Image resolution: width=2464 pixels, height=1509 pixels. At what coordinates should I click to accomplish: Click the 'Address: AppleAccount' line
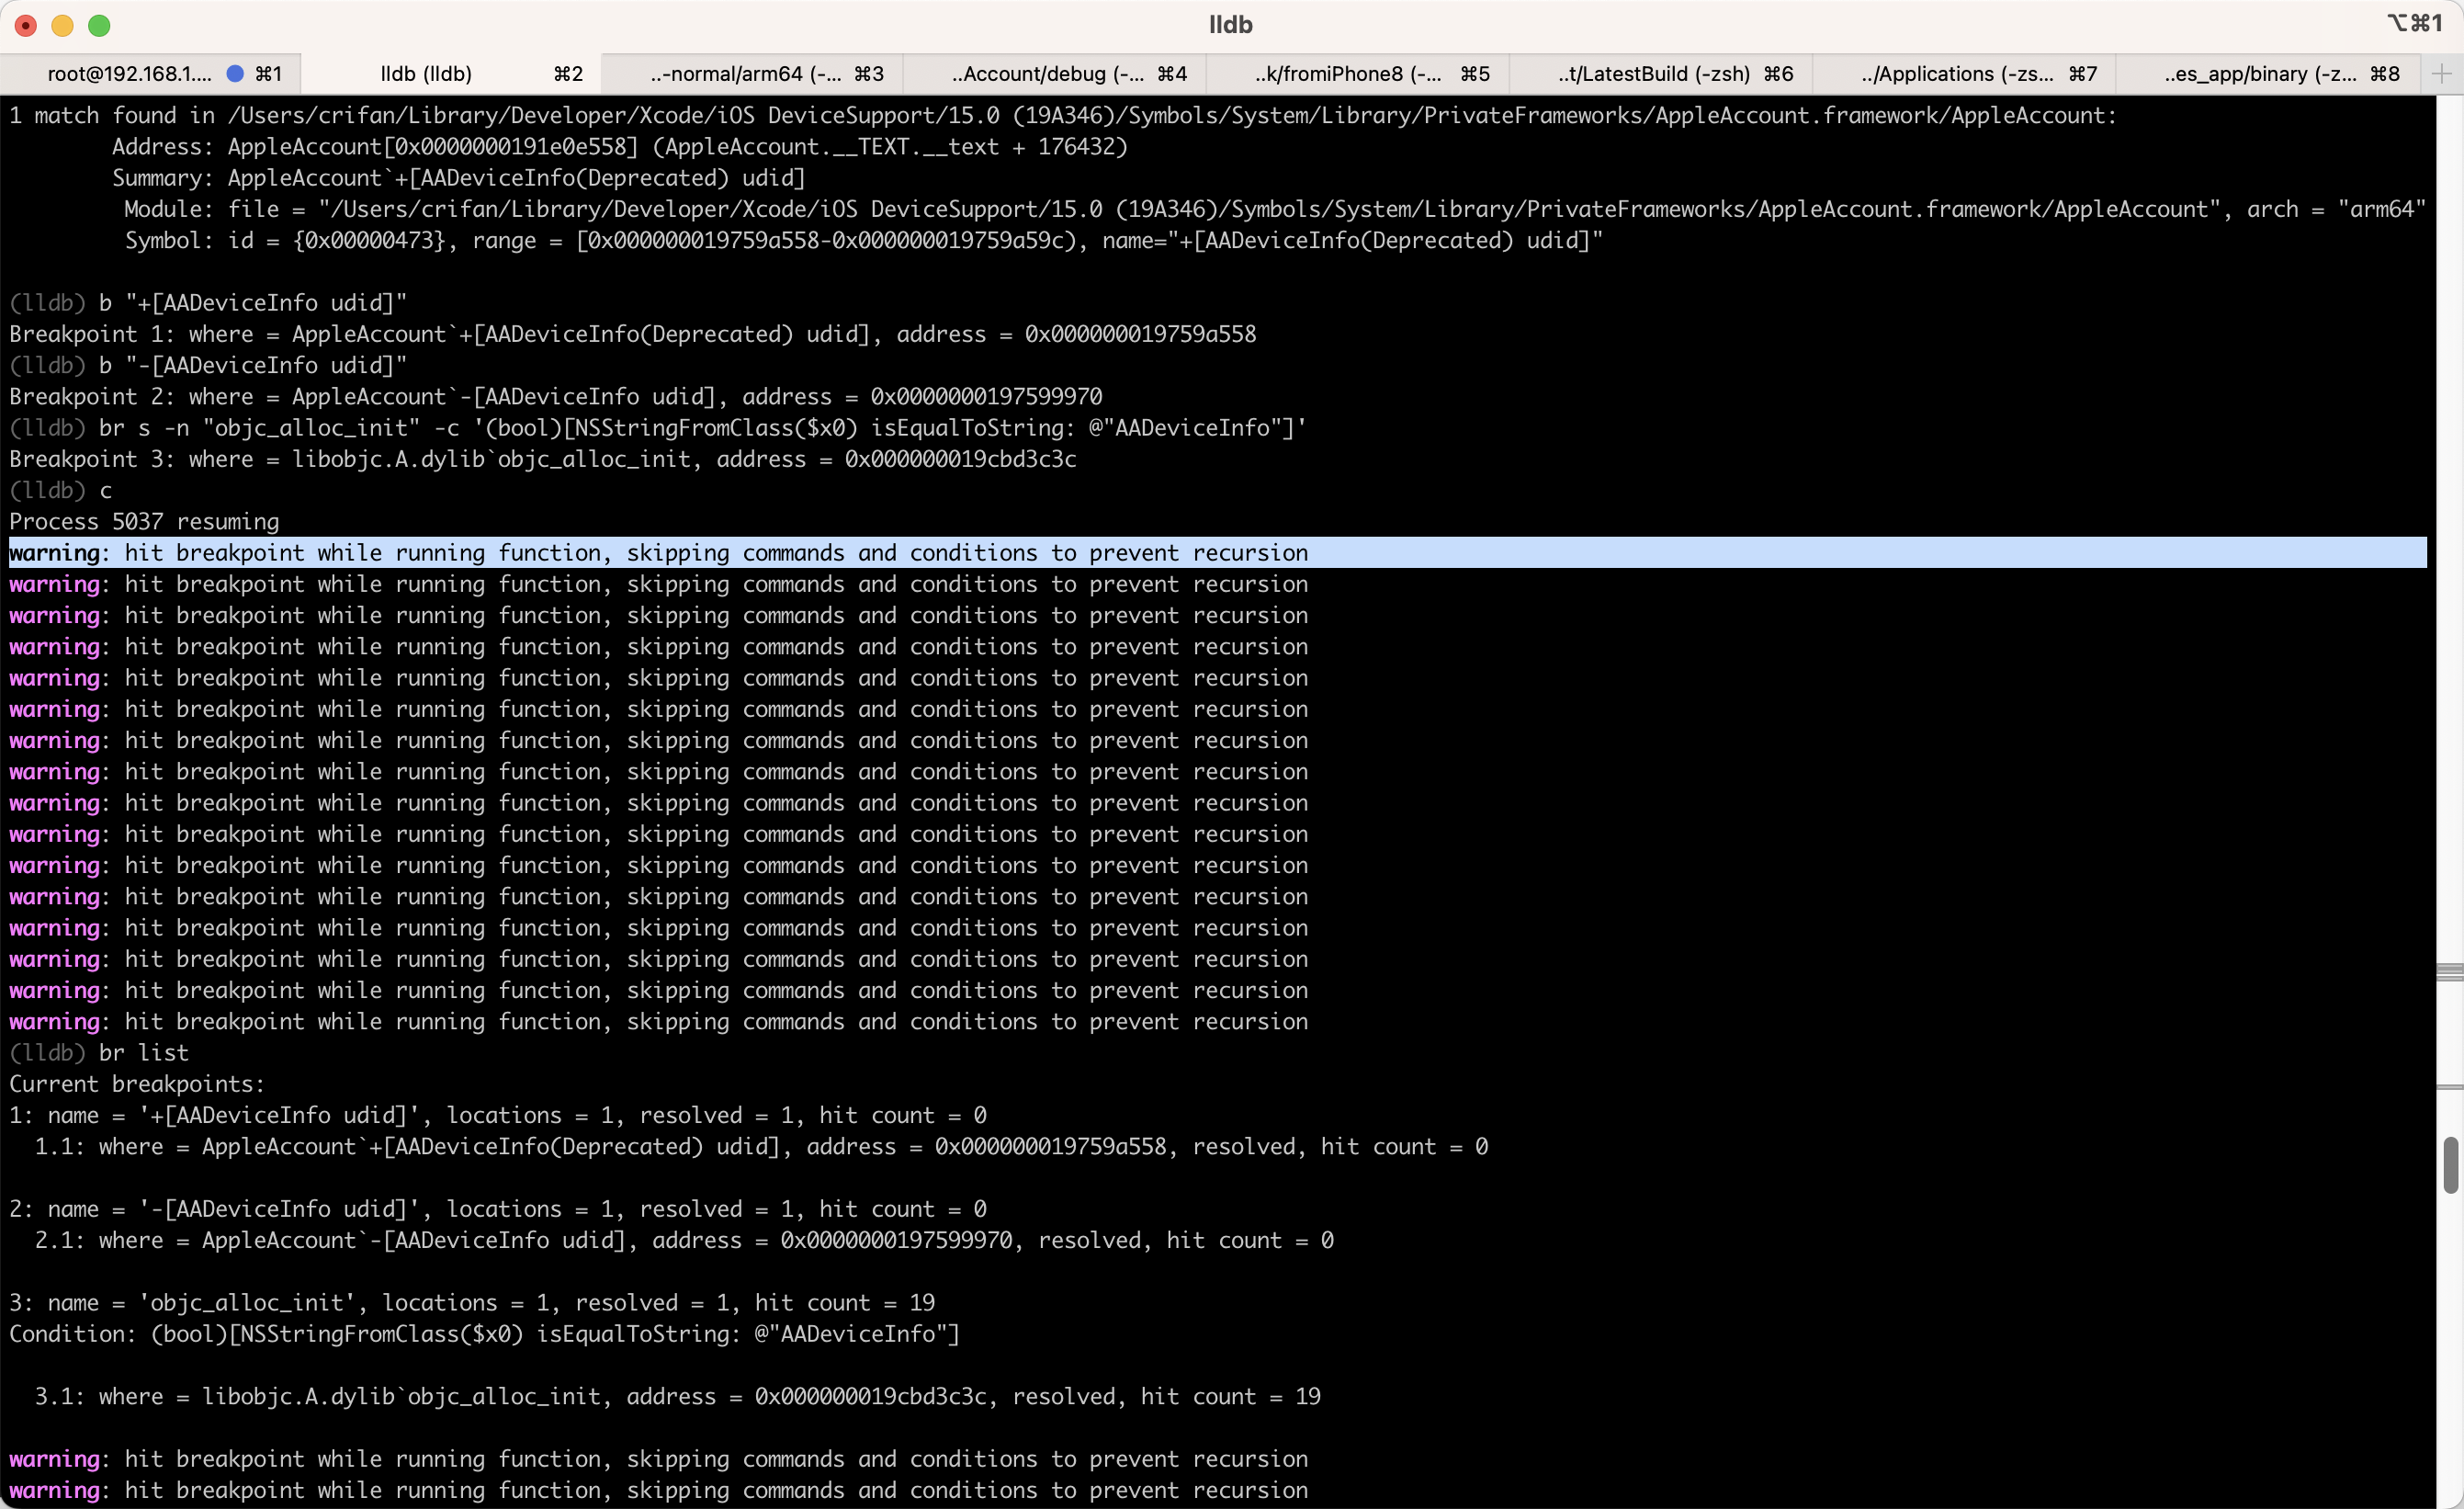coord(619,147)
